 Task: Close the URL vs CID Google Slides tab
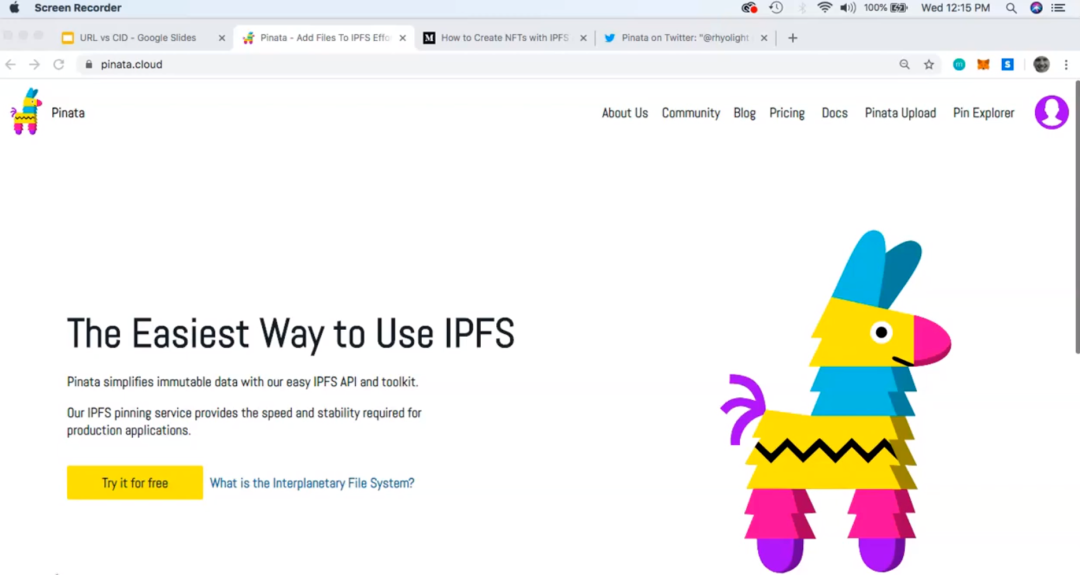click(x=221, y=38)
